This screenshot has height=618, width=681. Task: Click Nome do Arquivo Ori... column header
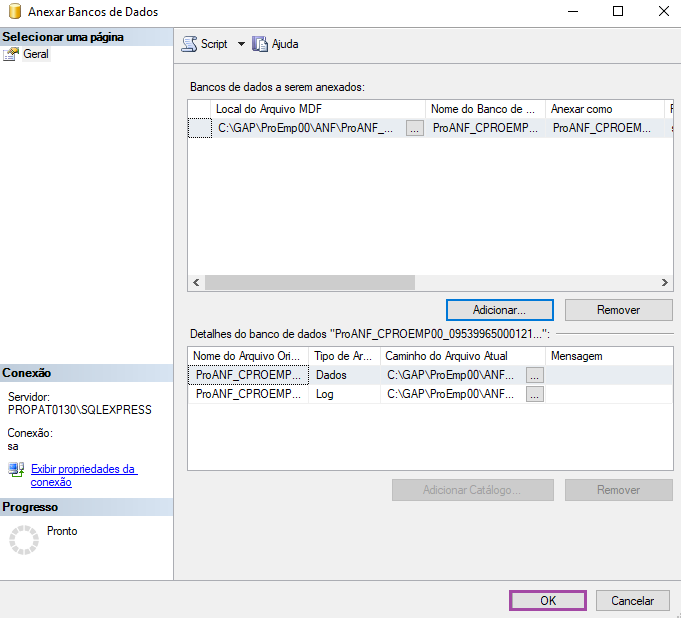point(248,356)
